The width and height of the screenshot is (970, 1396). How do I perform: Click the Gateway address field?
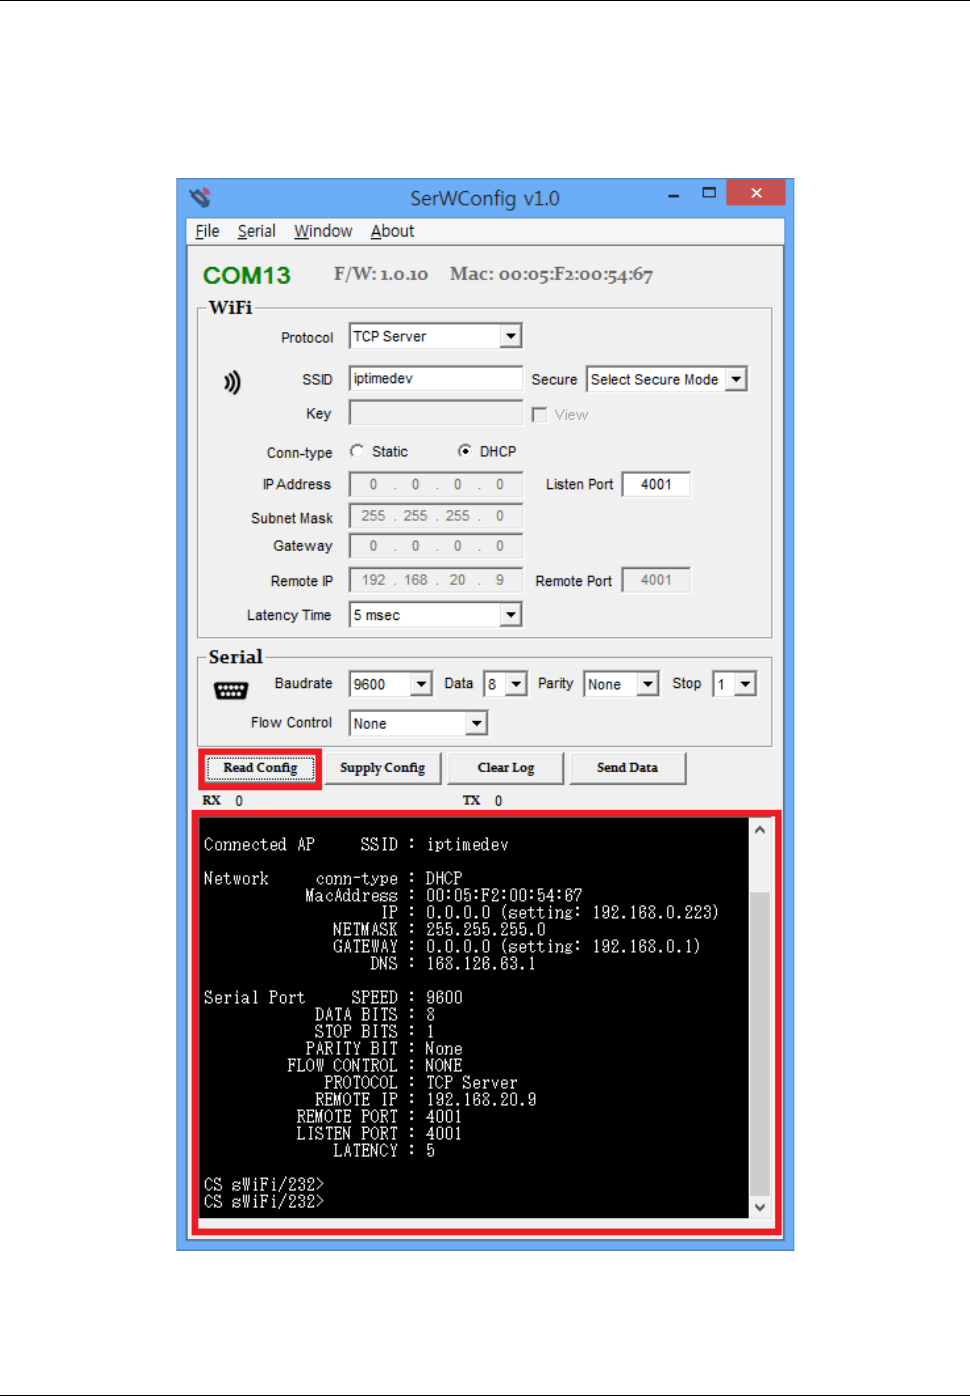point(436,546)
